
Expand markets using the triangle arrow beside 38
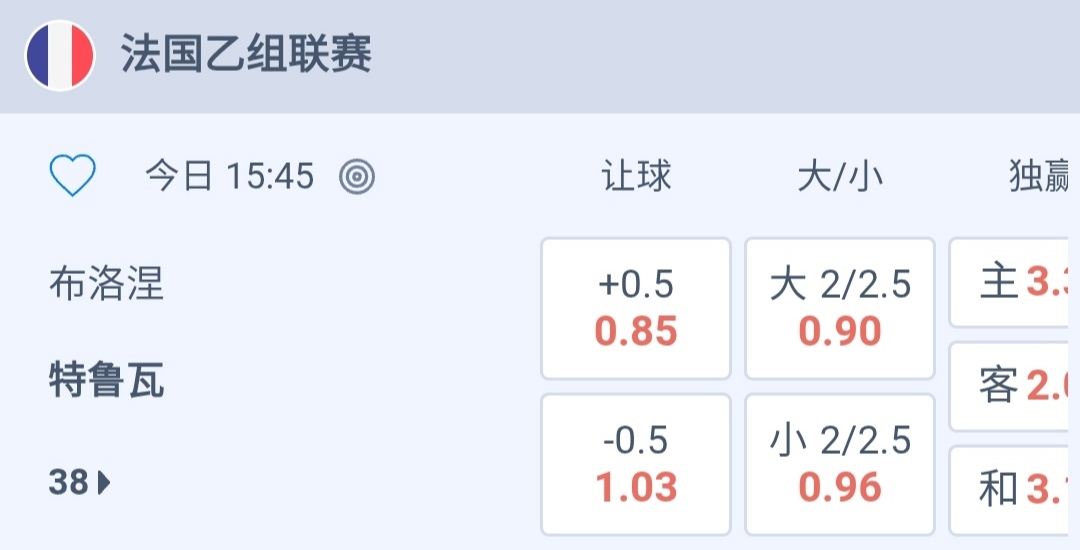pos(104,484)
